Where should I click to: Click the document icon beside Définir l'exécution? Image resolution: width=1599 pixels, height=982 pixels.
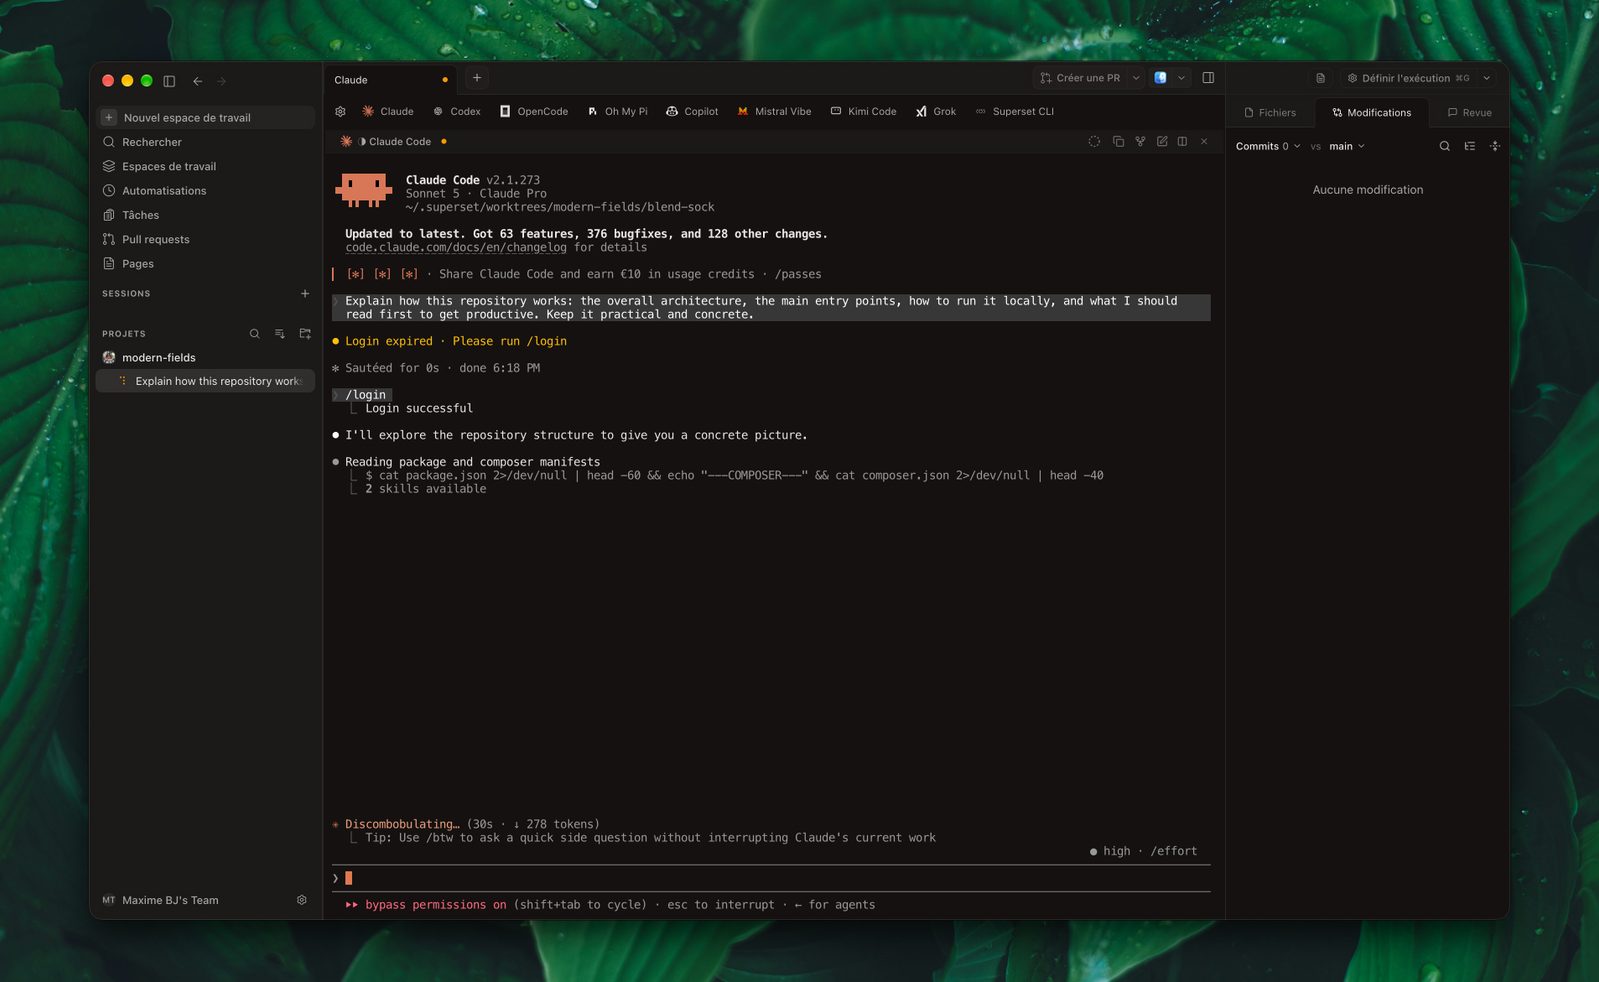tap(1320, 78)
